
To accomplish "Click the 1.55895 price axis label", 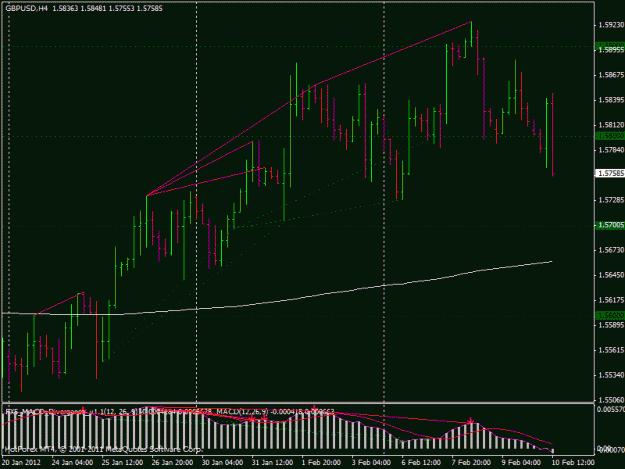I will coord(611,325).
